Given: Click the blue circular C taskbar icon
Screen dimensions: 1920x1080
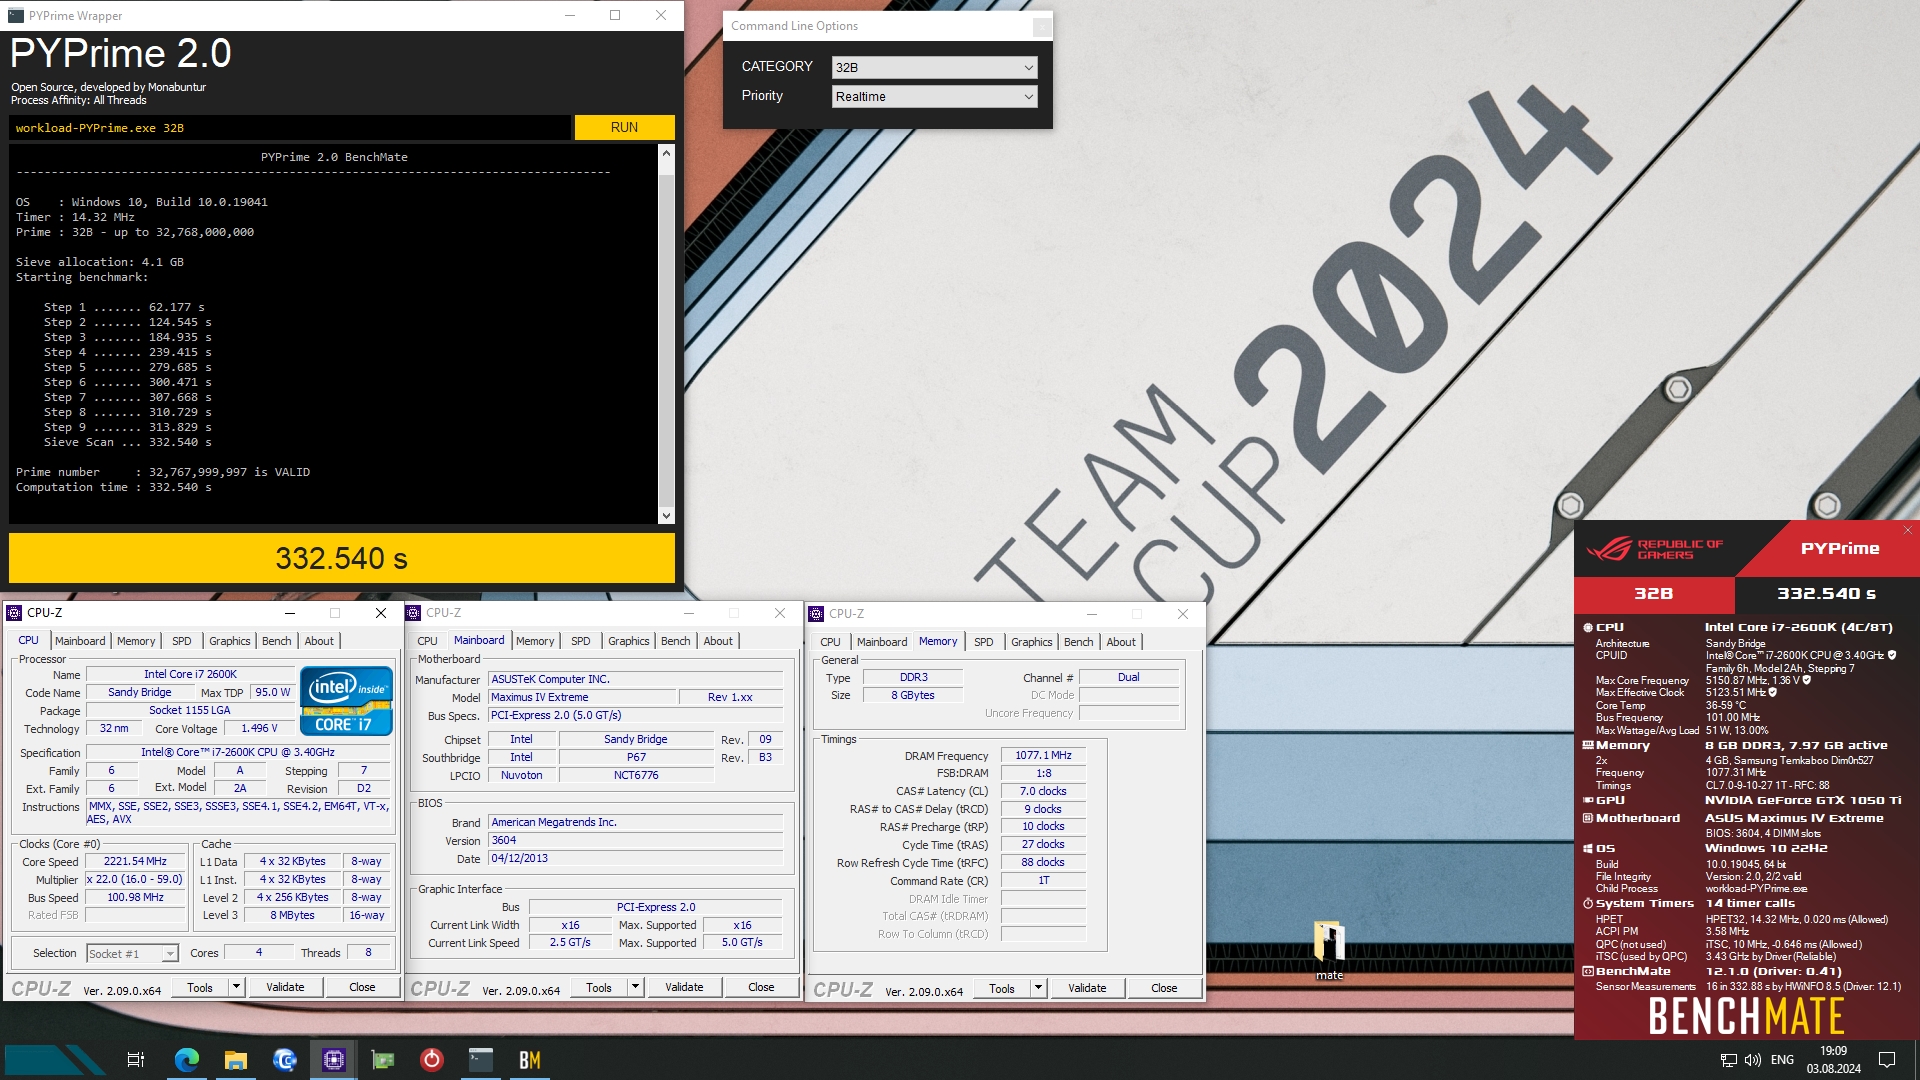Looking at the screenshot, I should (284, 1060).
